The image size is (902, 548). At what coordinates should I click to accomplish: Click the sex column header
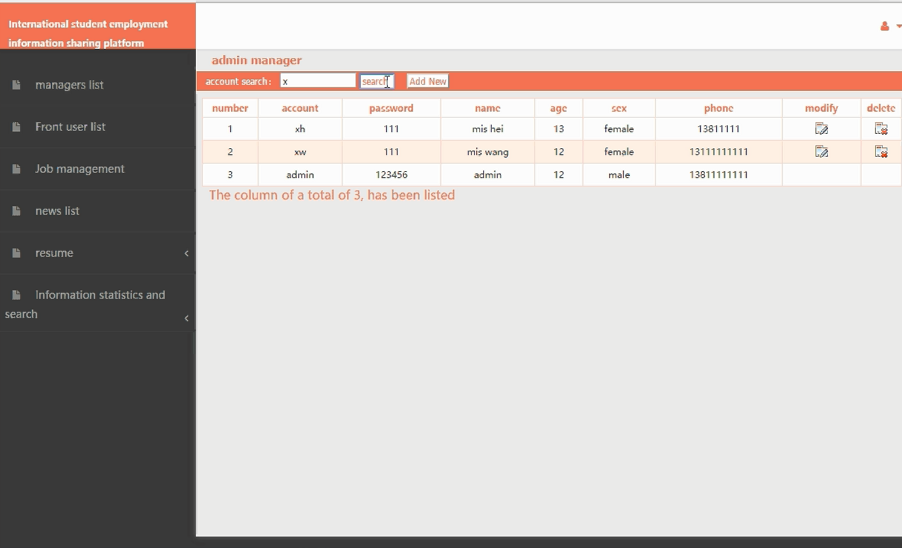619,108
